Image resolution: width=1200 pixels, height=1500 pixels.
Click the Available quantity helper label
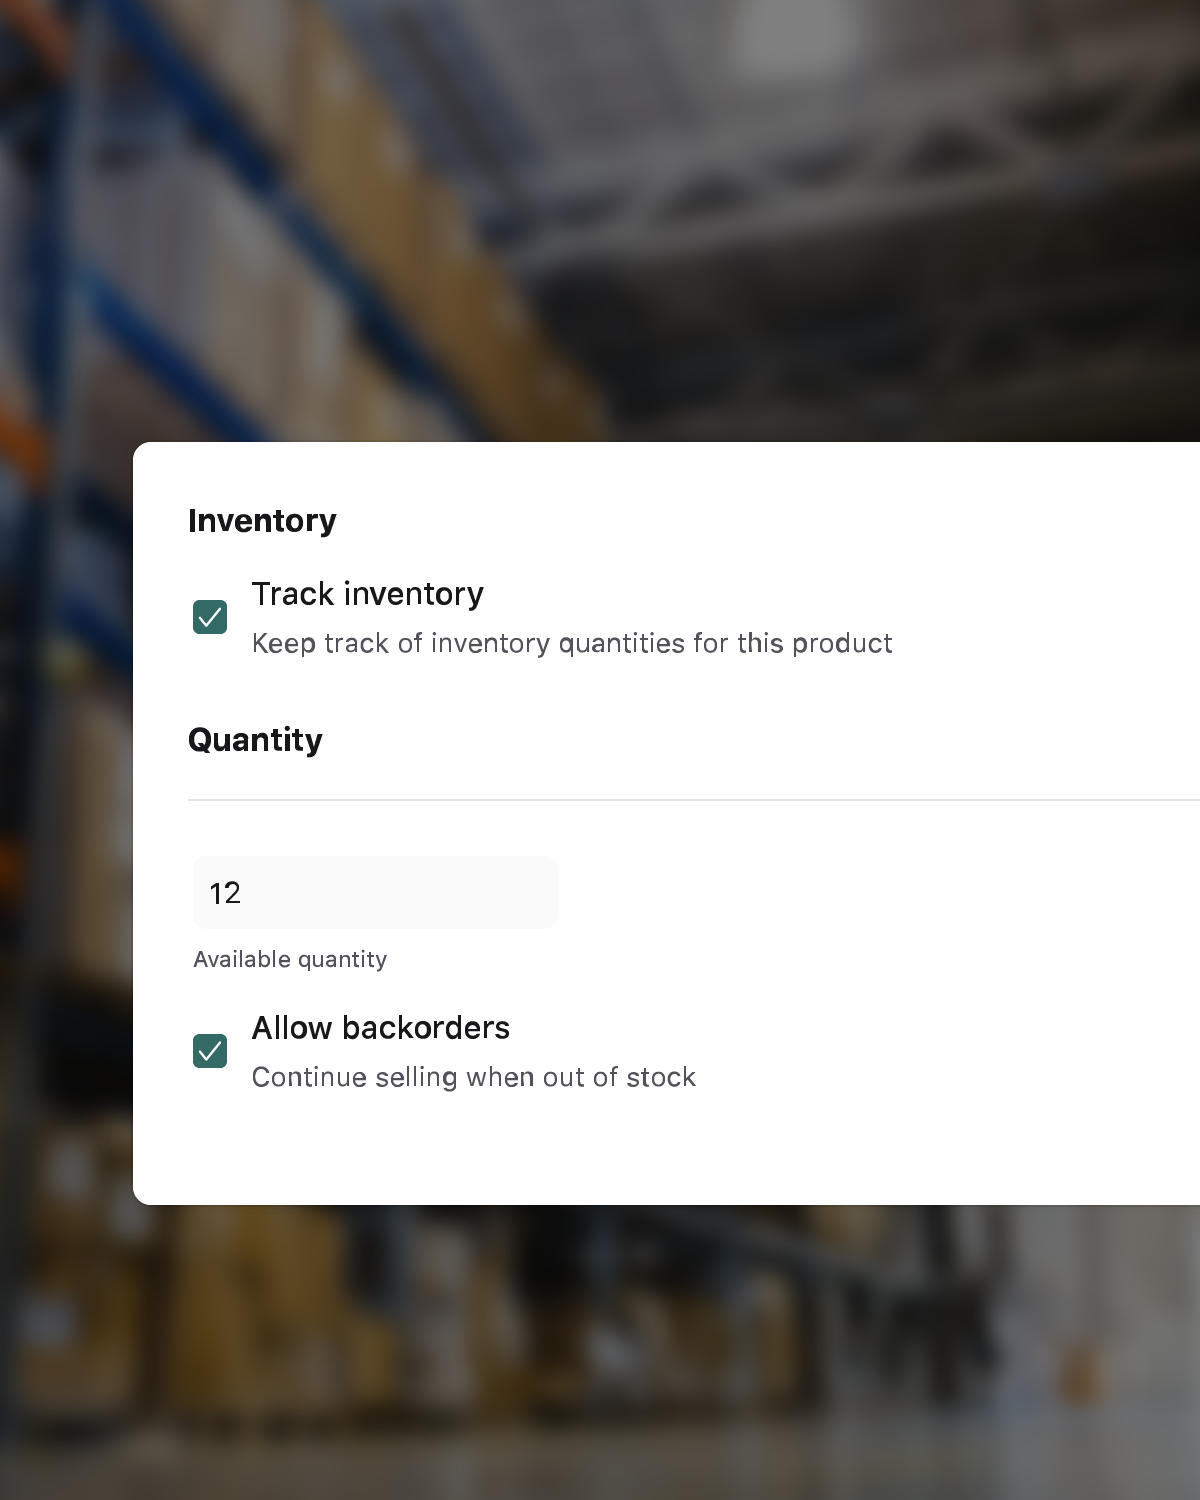[x=290, y=959]
